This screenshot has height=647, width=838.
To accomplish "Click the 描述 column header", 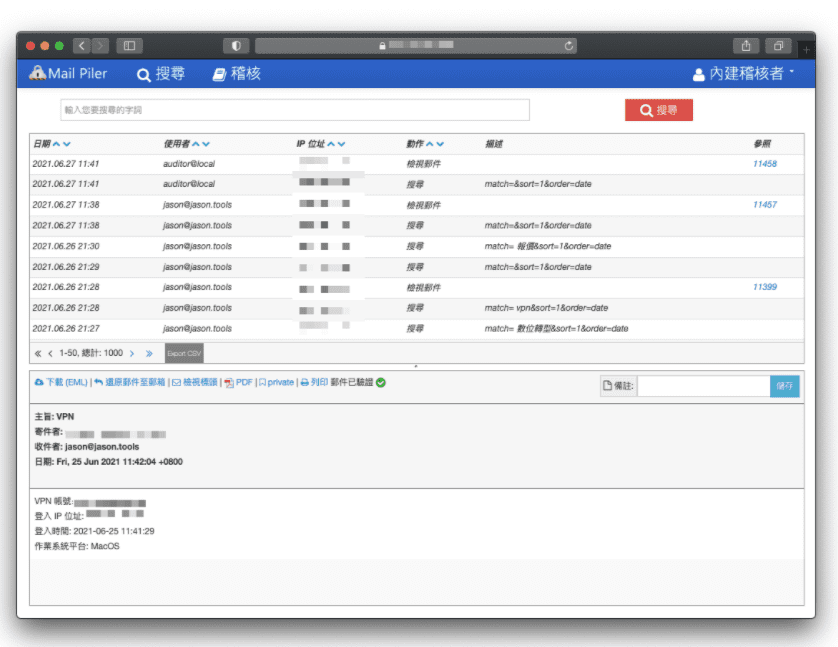I will pos(494,144).
